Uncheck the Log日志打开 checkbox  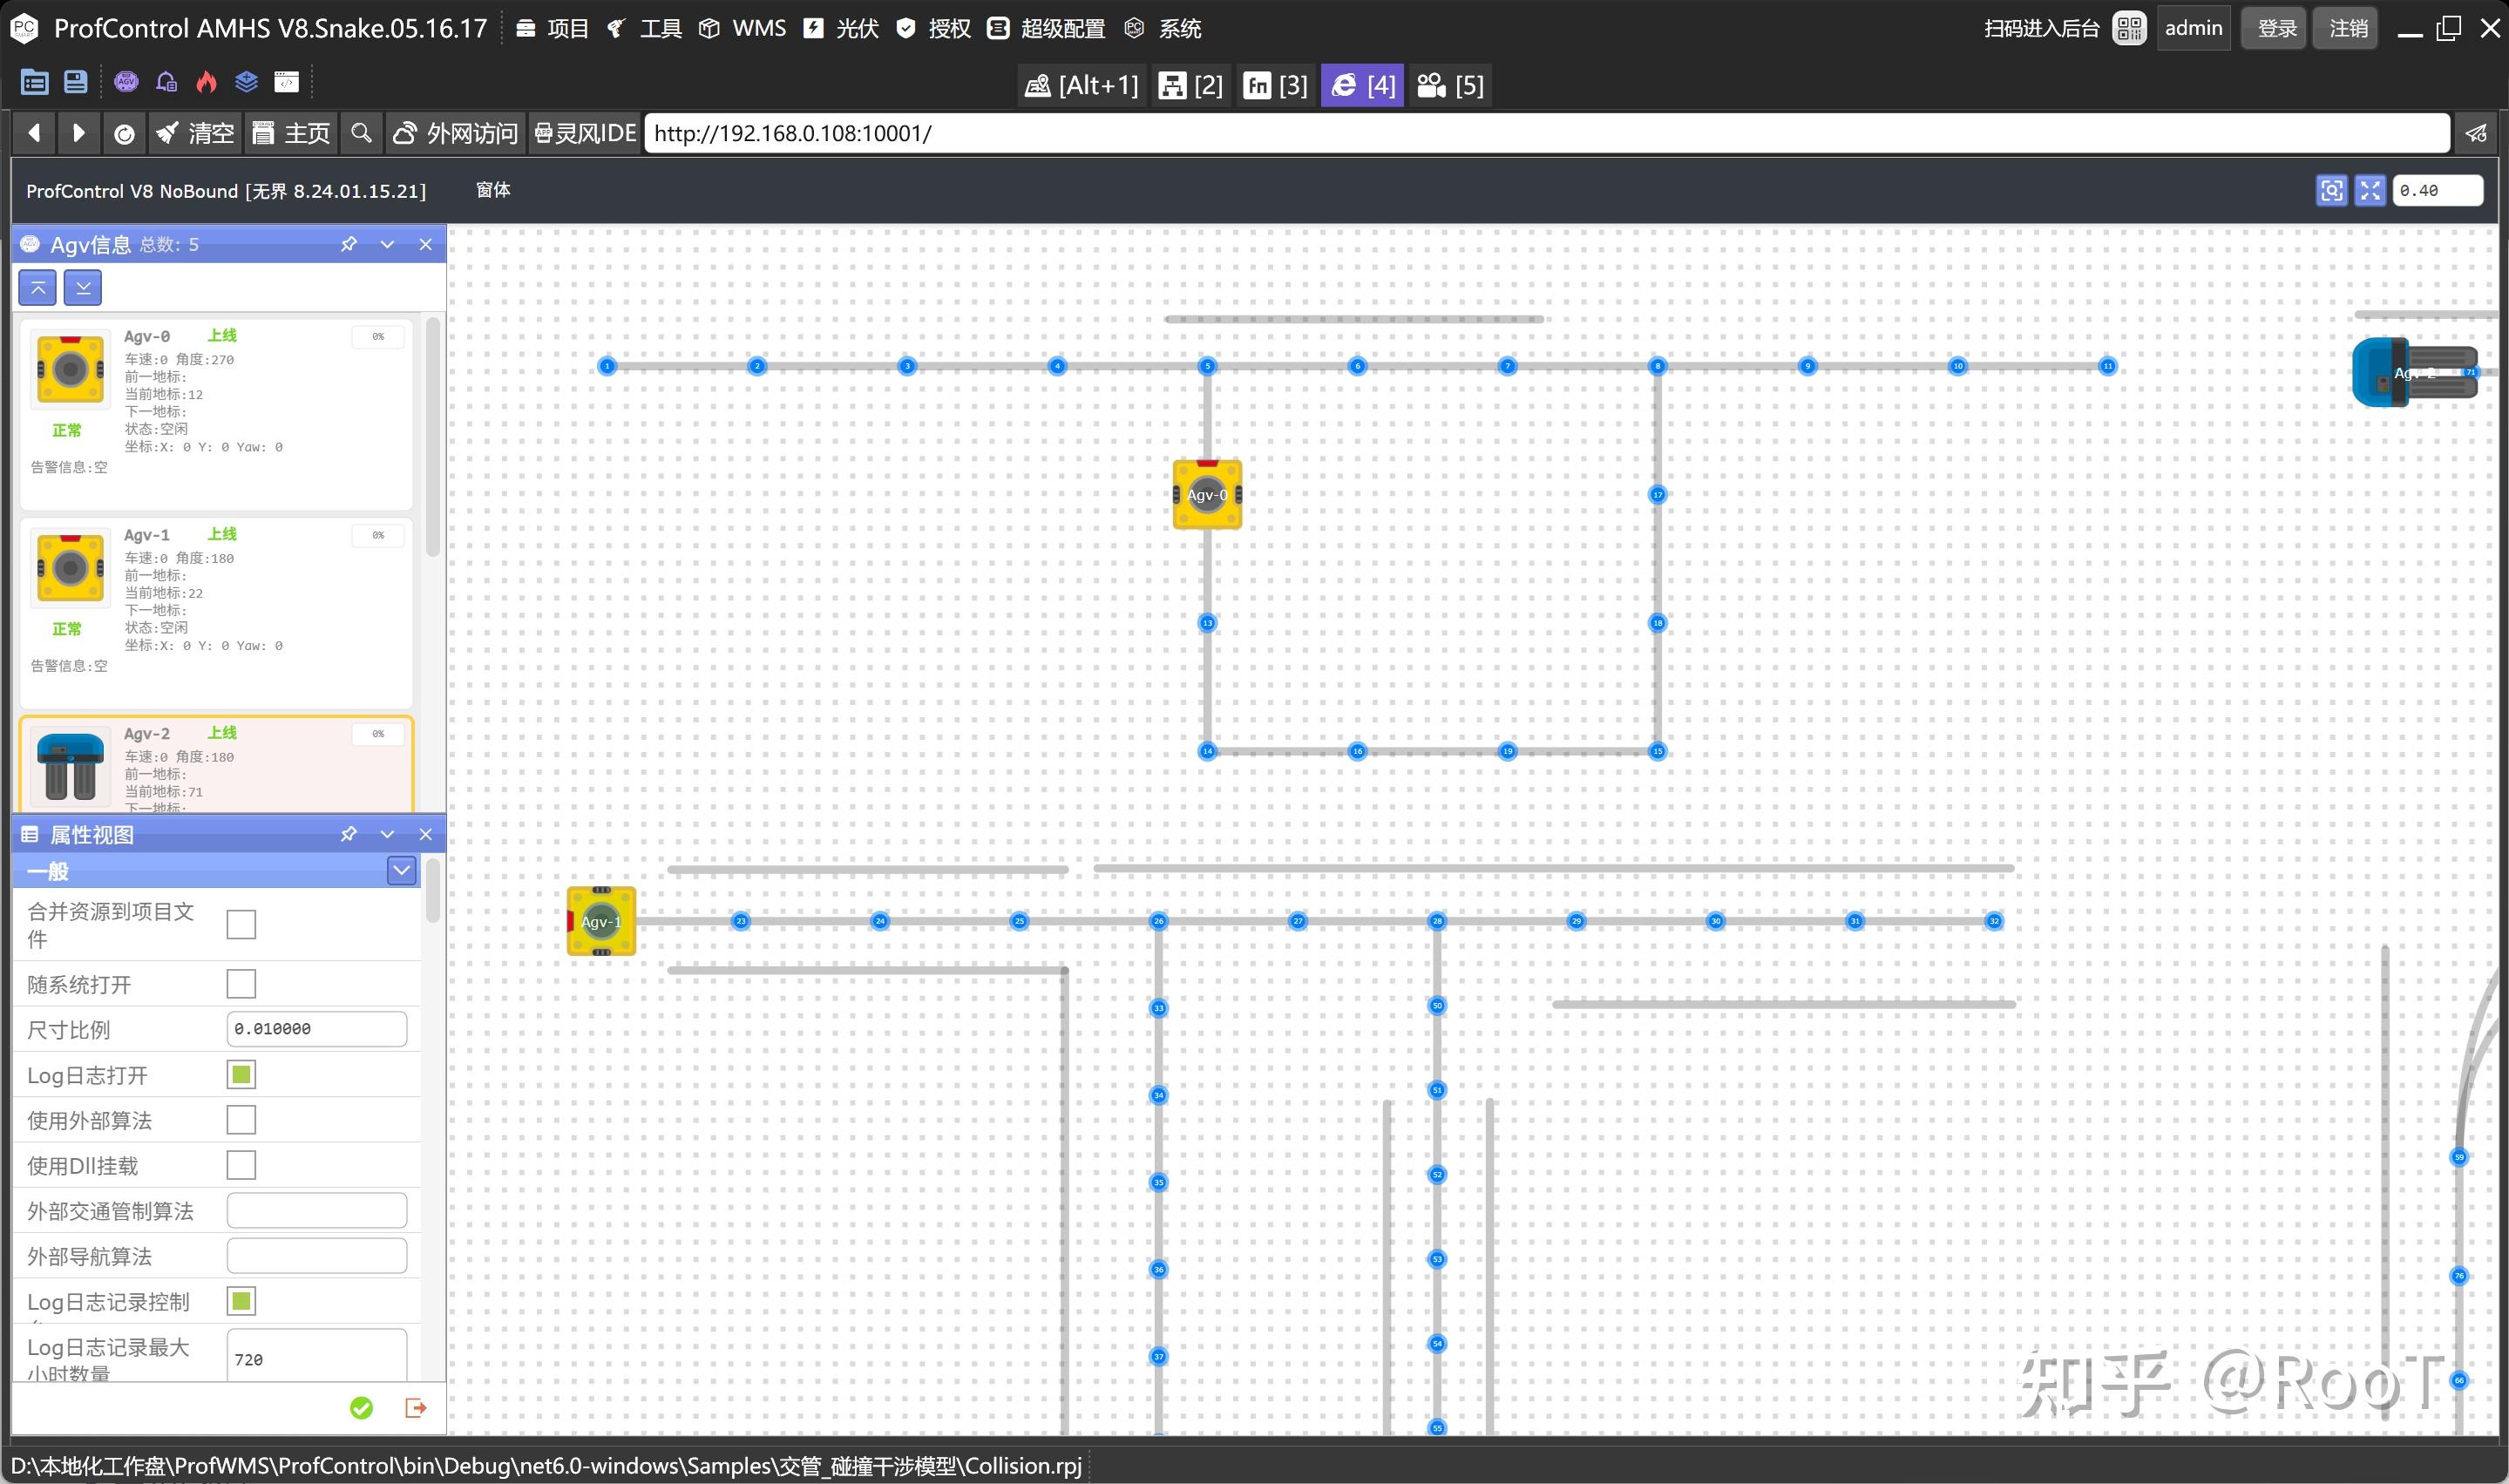tap(241, 1075)
